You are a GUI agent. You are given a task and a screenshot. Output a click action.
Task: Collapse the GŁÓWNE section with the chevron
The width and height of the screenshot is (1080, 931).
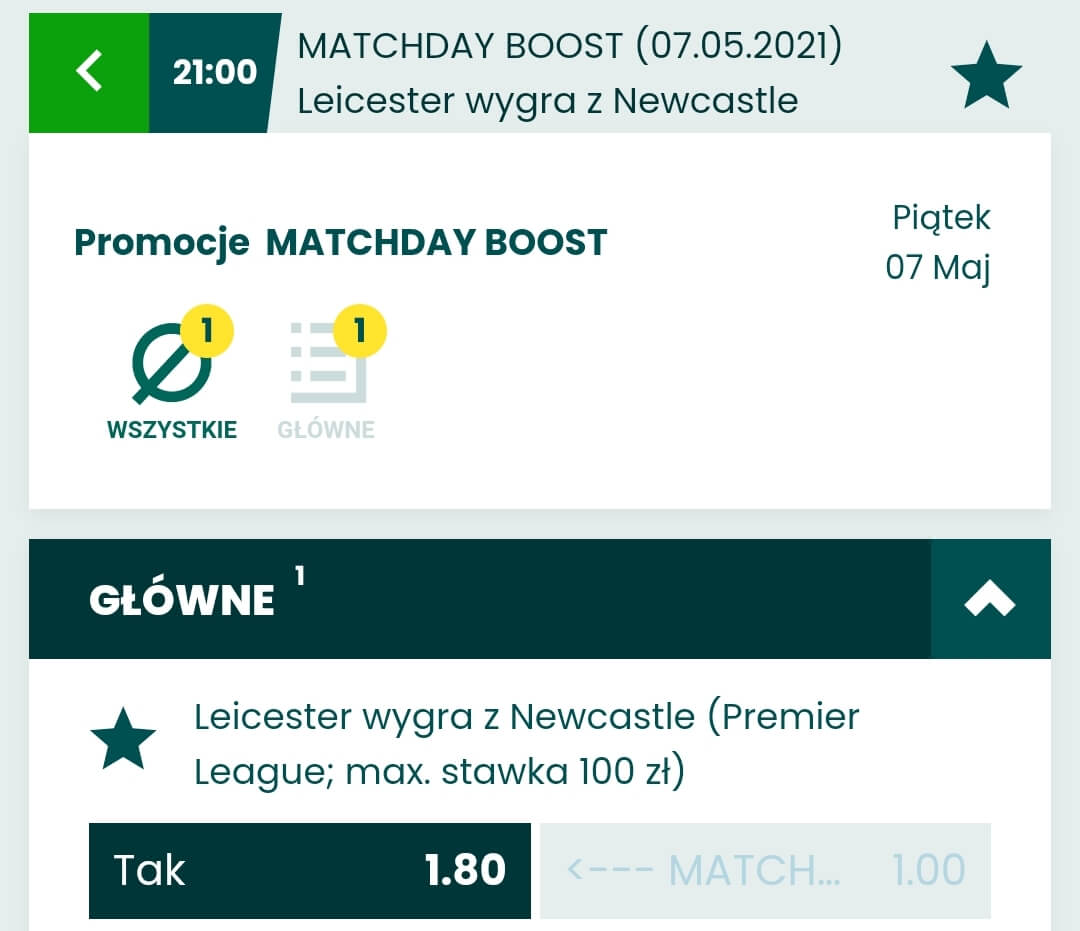[990, 599]
